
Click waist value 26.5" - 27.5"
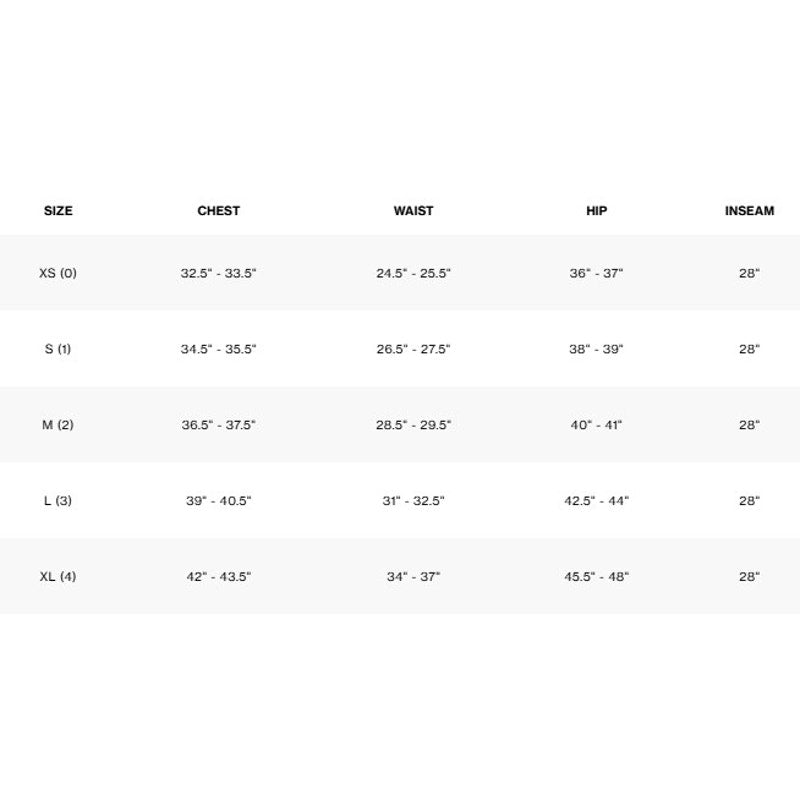pos(413,349)
